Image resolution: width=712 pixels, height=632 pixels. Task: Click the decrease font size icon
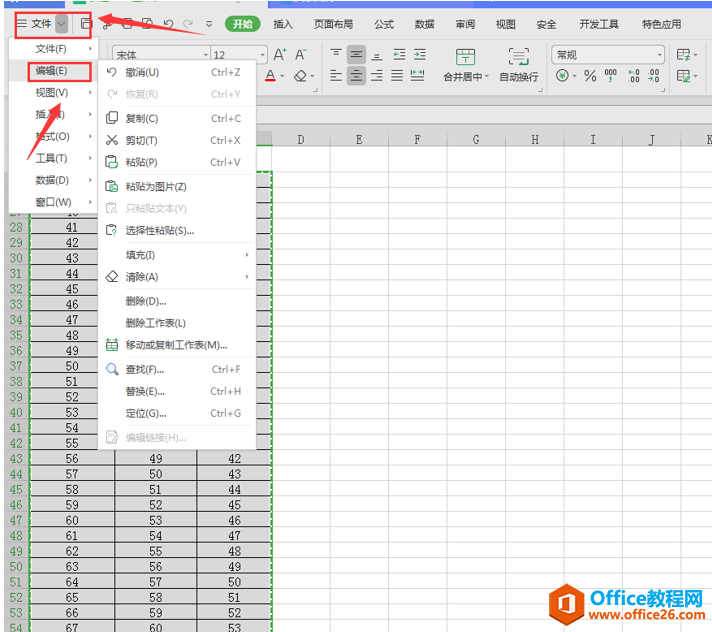301,55
